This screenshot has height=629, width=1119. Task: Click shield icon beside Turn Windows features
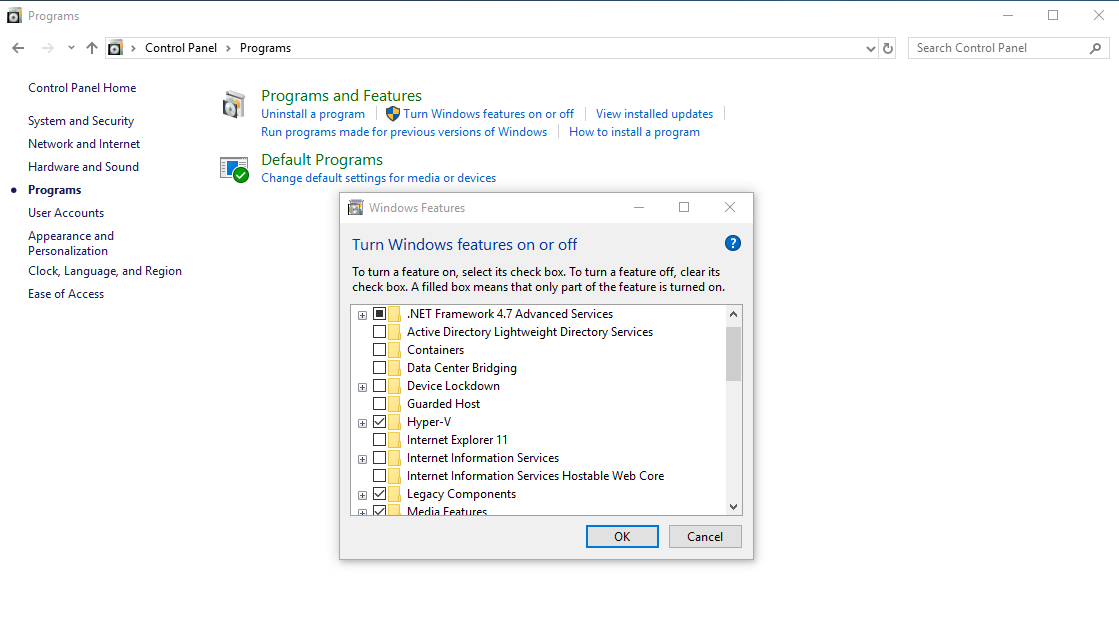click(393, 114)
